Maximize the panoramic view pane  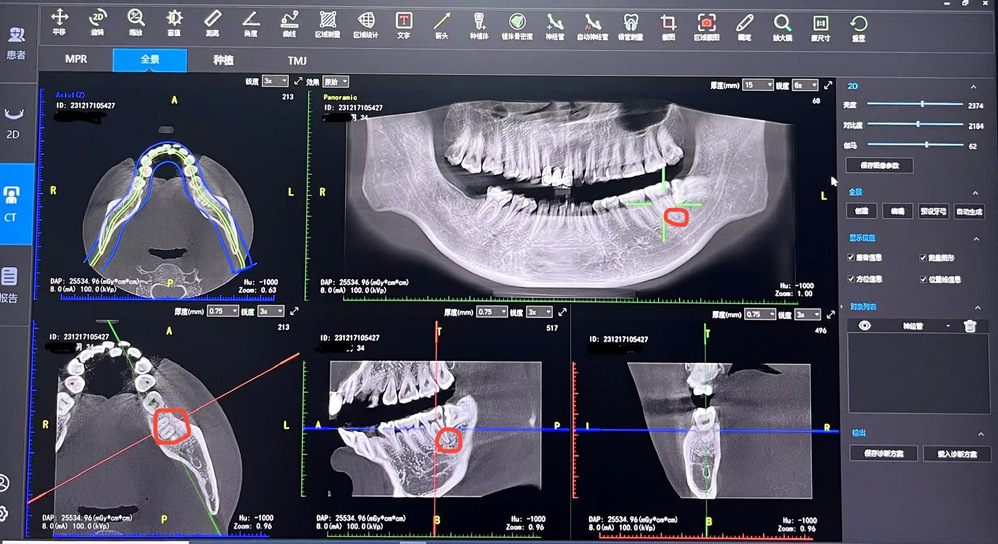pos(828,85)
